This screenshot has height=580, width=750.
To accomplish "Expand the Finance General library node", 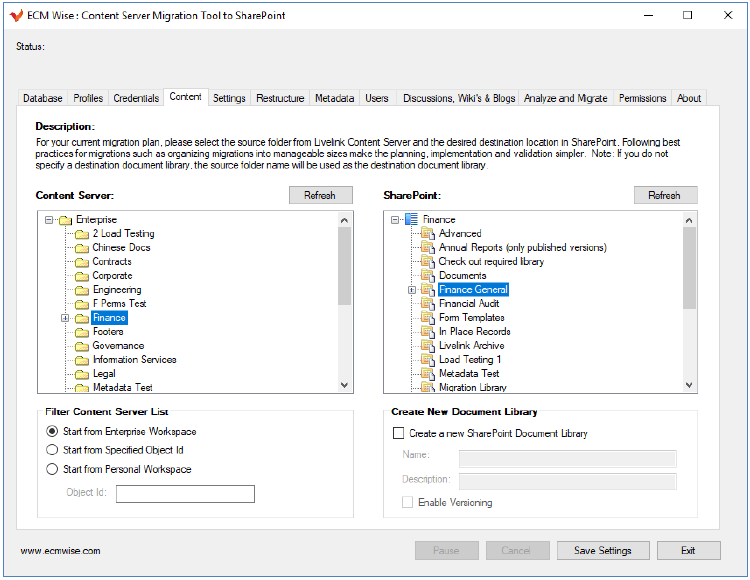I will pyautogui.click(x=411, y=290).
